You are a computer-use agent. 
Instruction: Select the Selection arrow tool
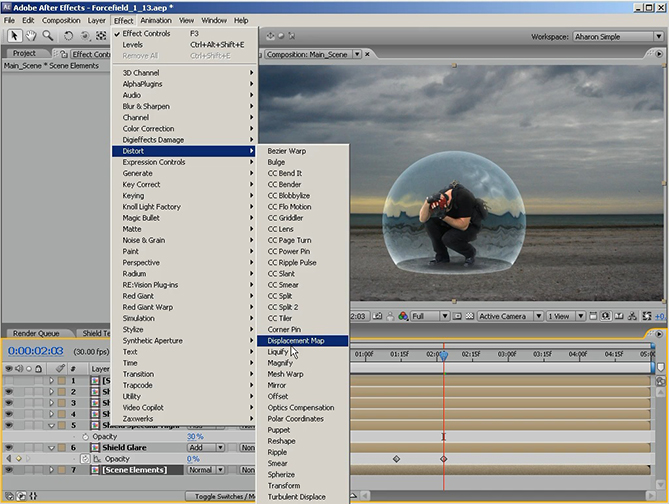[x=14, y=36]
